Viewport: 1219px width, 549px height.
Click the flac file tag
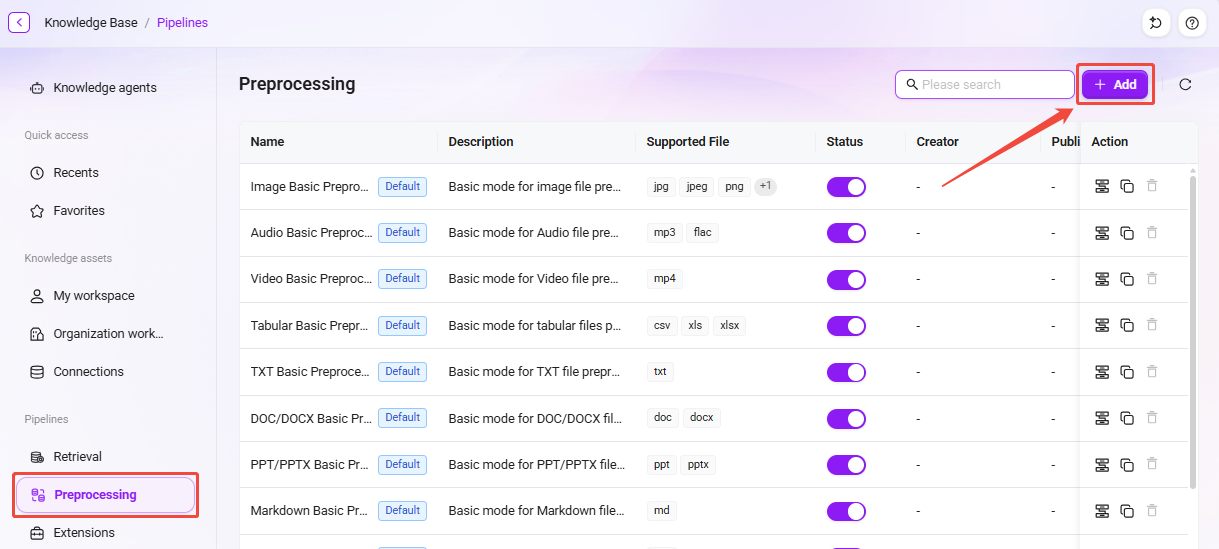point(703,233)
